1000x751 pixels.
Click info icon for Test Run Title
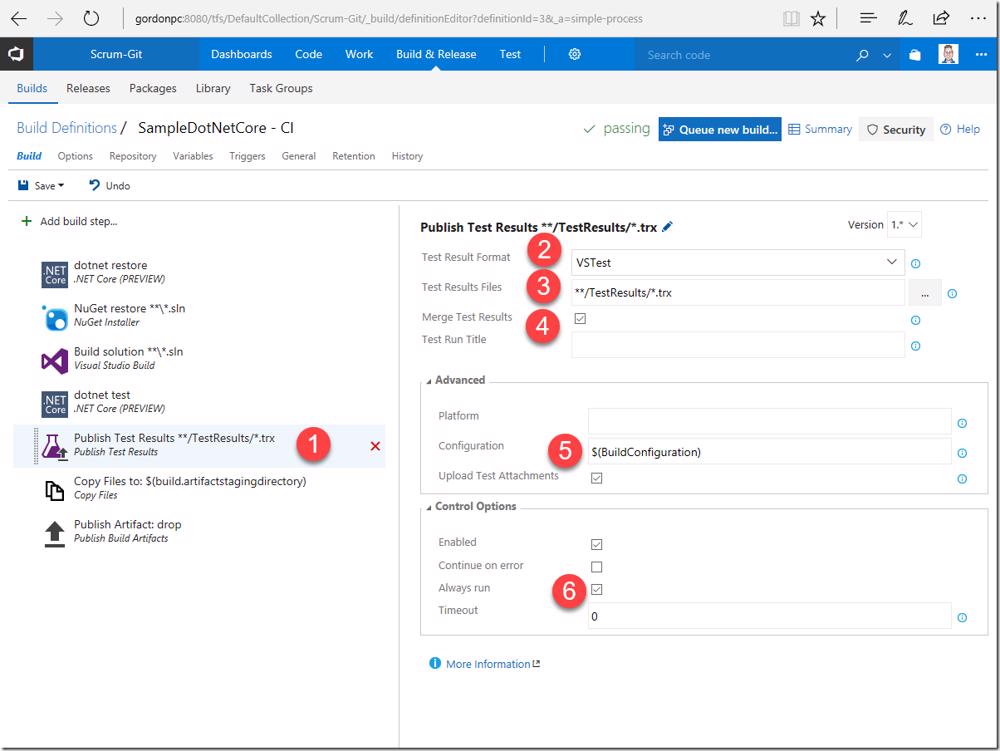[915, 346]
